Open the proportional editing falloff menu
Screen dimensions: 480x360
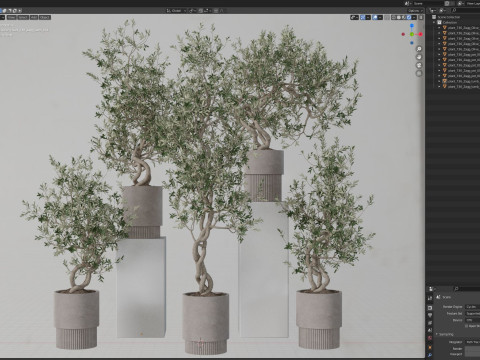coord(222,11)
